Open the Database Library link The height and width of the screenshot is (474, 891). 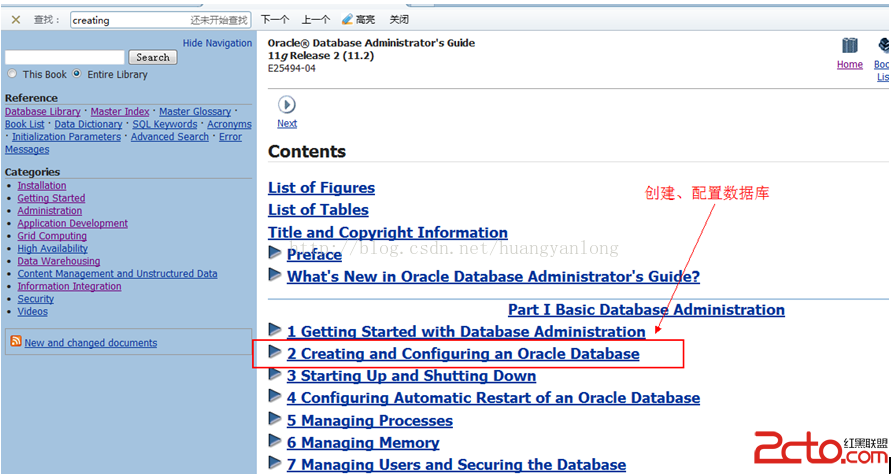tap(43, 112)
